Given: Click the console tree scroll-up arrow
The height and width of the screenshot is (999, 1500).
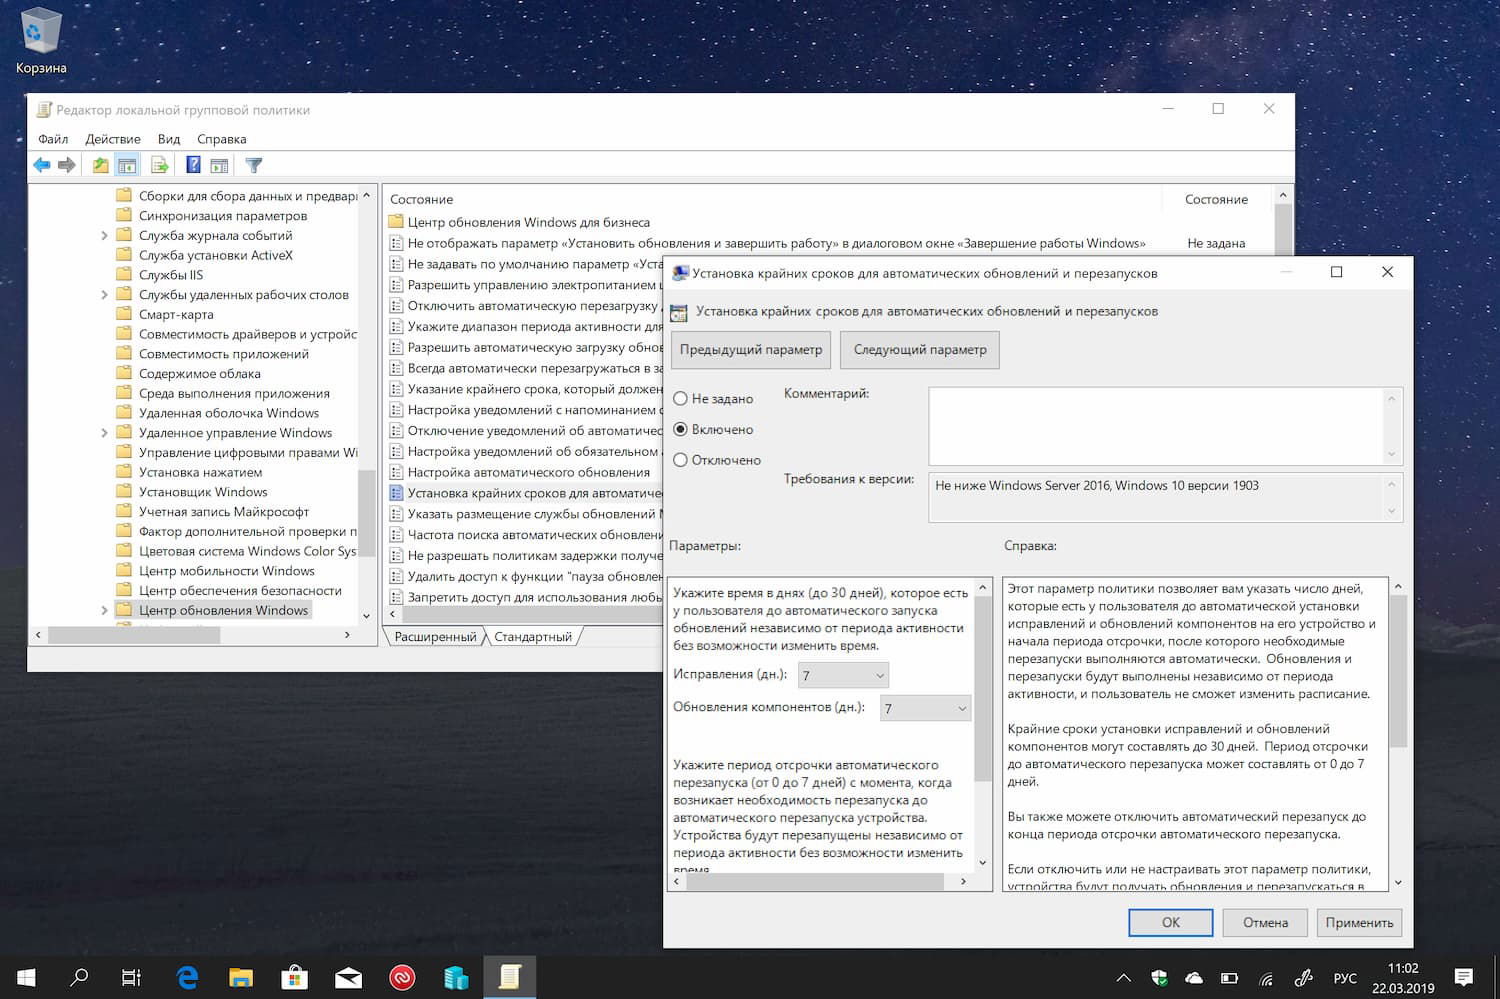Looking at the screenshot, I should 366,195.
